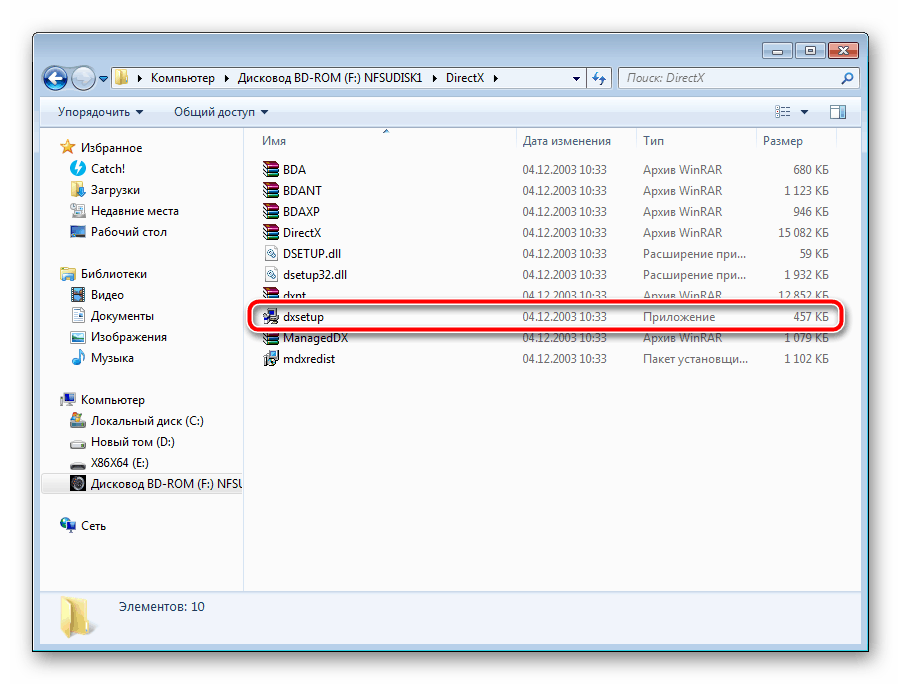
Task: Select the BDA WinRAR archive
Action: pos(294,170)
